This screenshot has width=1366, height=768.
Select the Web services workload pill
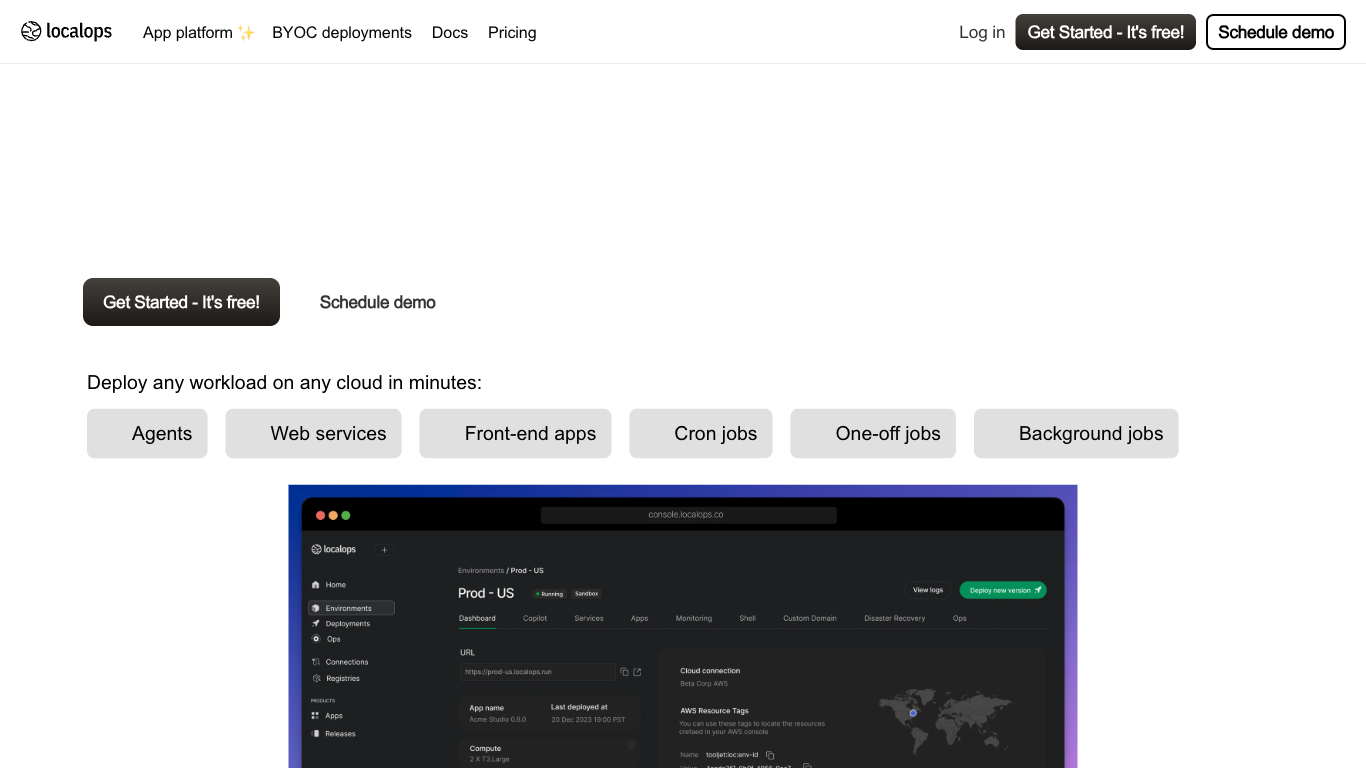(313, 433)
